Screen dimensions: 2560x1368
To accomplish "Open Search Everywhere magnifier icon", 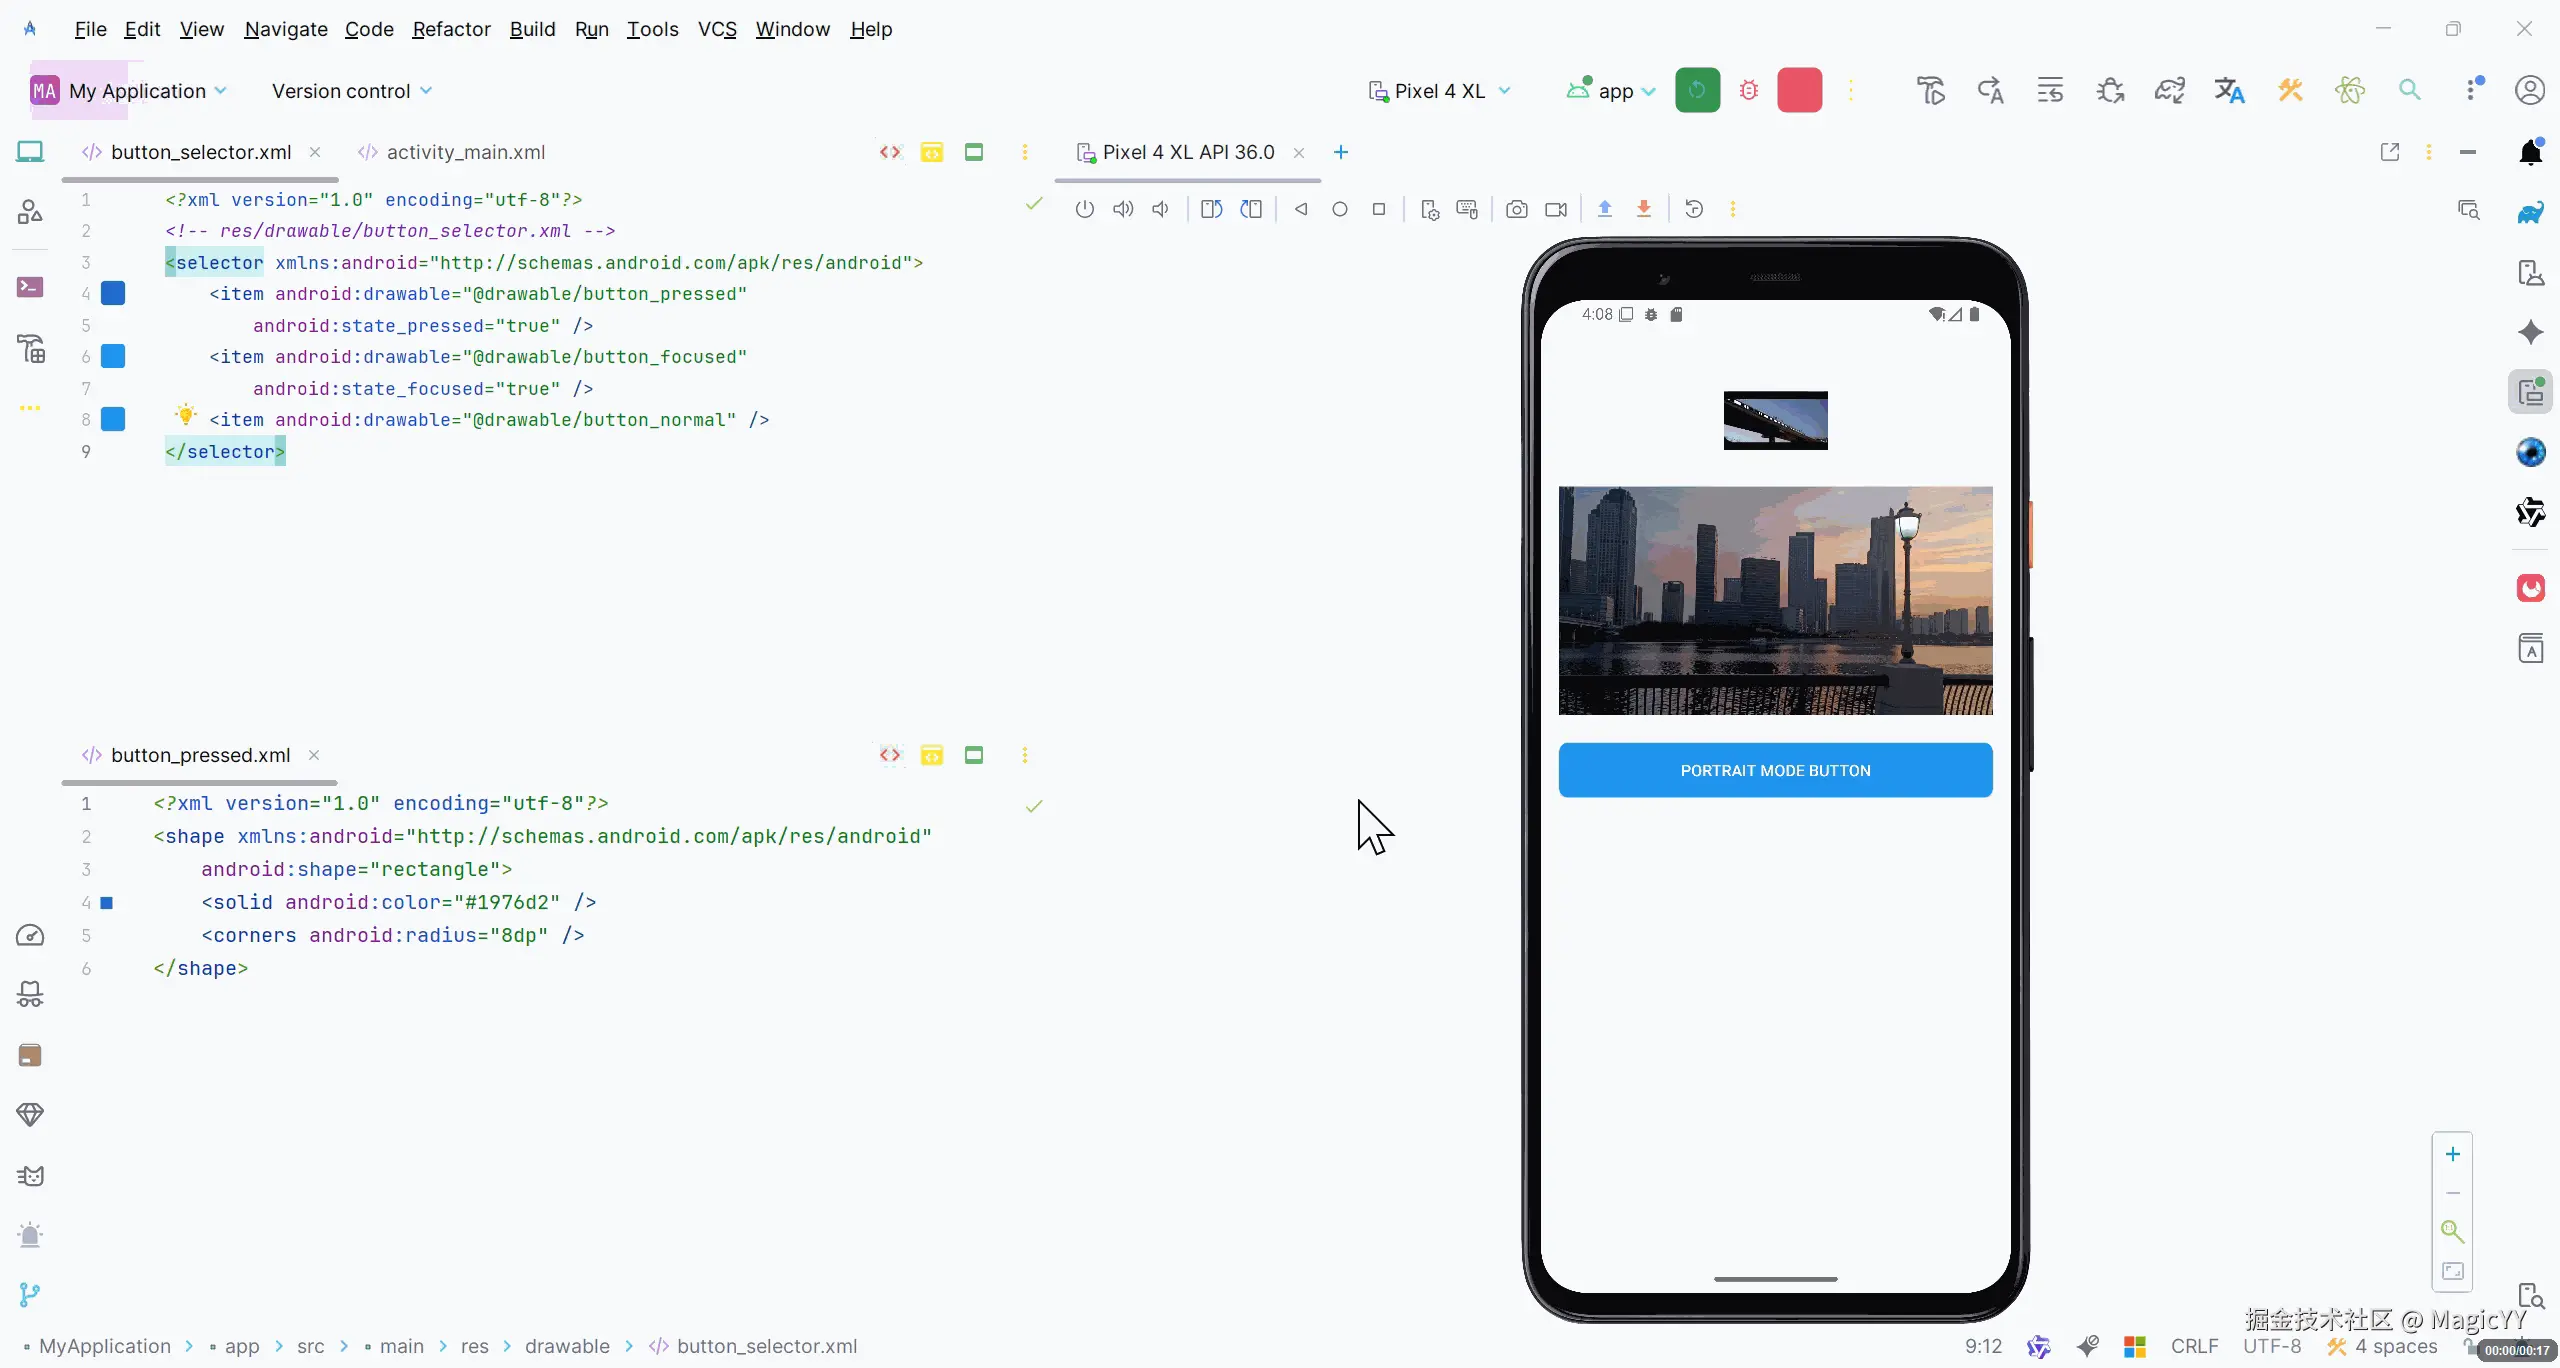I will point(2409,91).
